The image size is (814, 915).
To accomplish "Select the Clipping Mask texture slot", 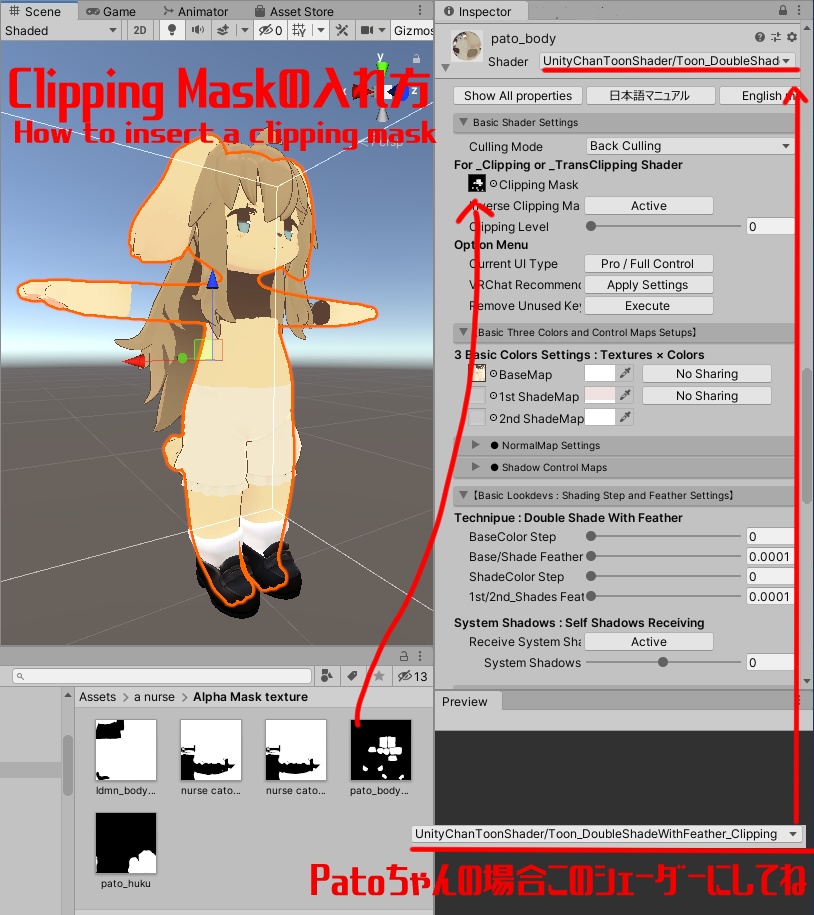I will (475, 184).
